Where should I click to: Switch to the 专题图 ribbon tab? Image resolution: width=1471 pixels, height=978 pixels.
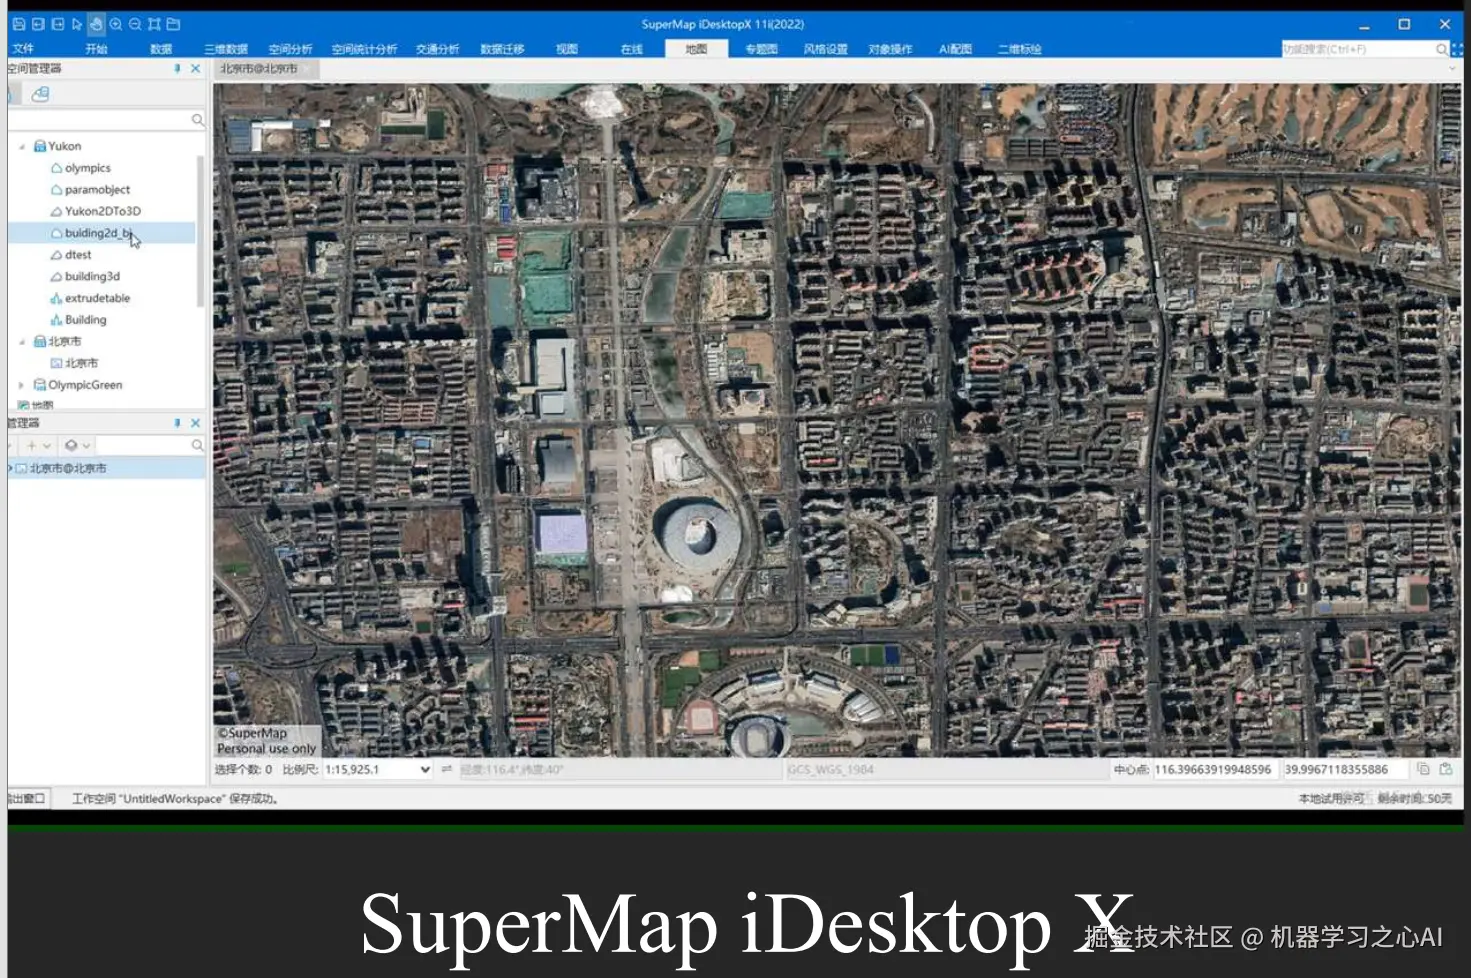pos(761,49)
